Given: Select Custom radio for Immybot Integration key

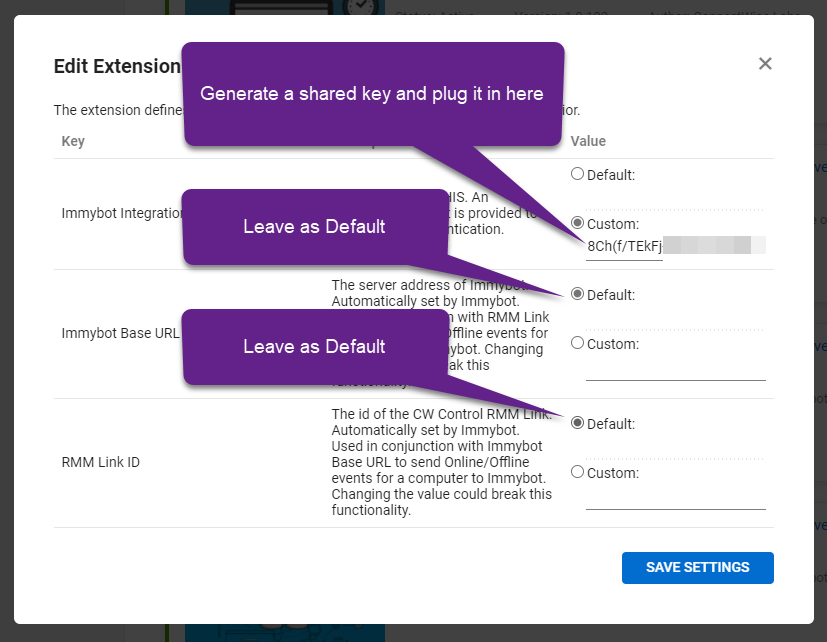Looking at the screenshot, I should click(x=577, y=223).
